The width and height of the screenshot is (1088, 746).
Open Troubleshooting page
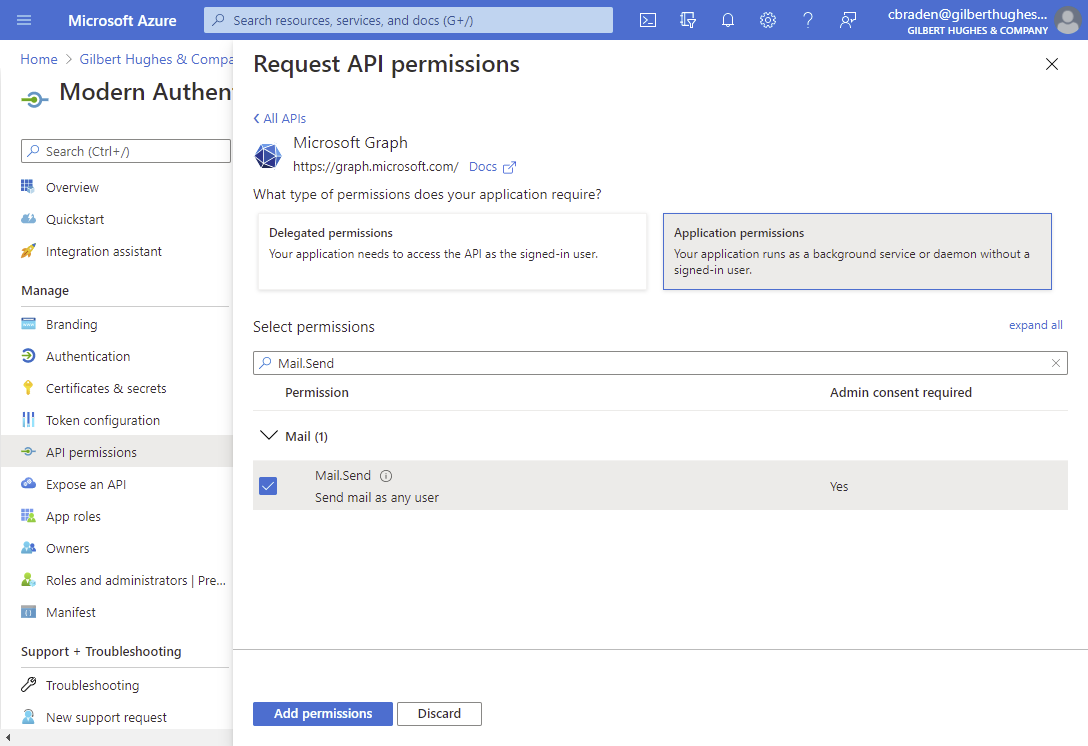[x=92, y=686]
